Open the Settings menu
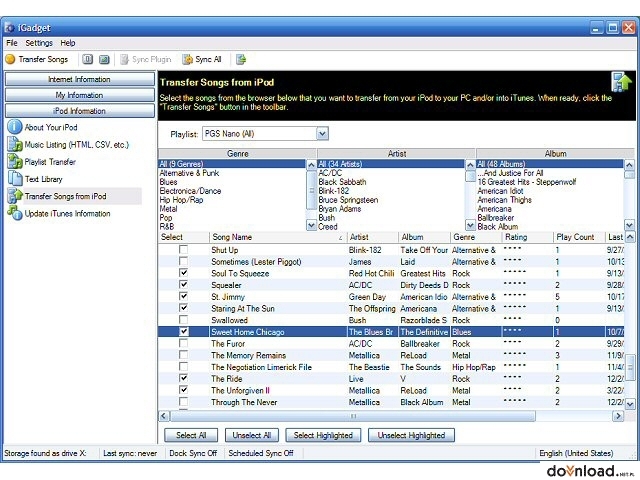The height and width of the screenshot is (480, 640). coord(39,43)
